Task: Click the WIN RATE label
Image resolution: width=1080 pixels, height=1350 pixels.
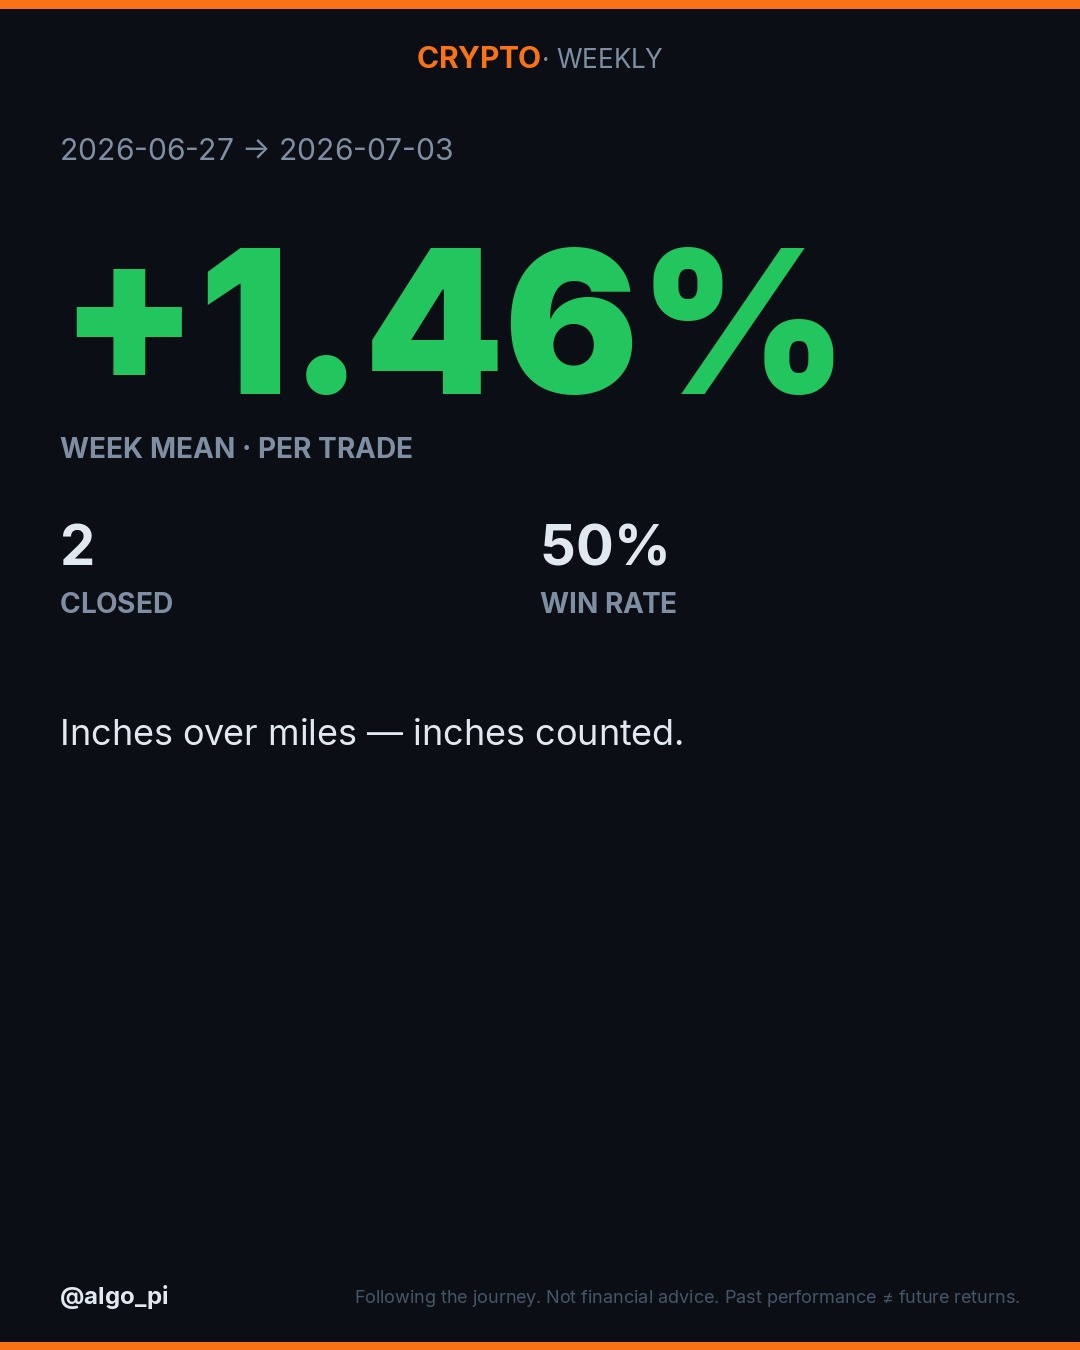Action: 609,603
